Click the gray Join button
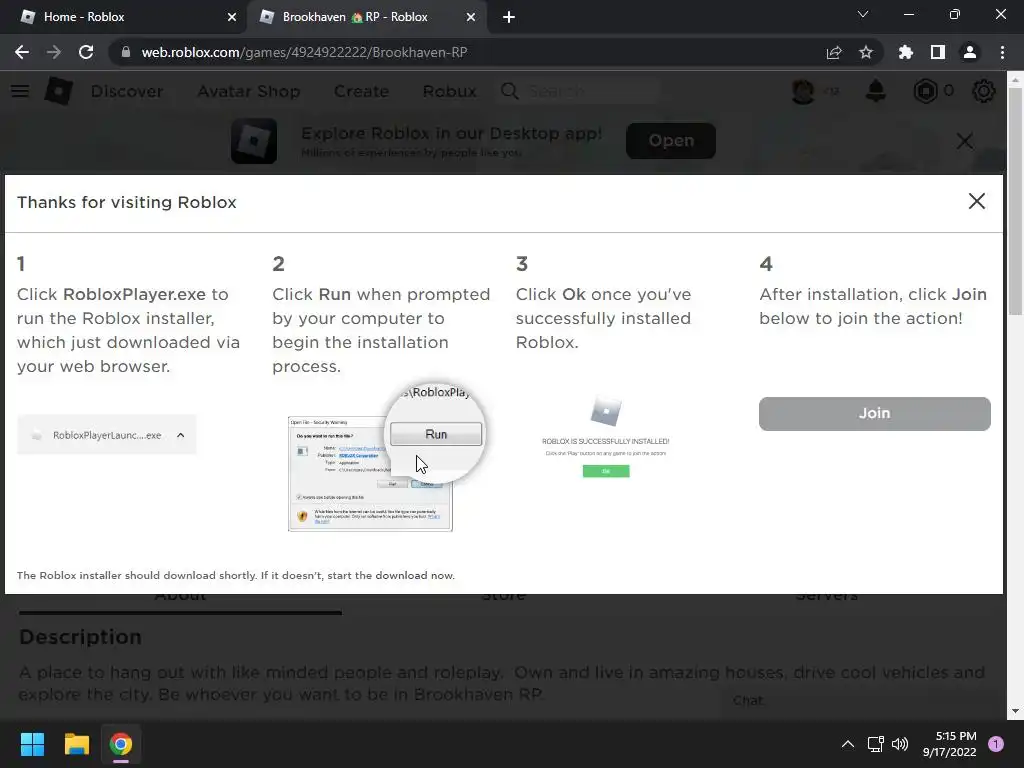 click(x=874, y=413)
